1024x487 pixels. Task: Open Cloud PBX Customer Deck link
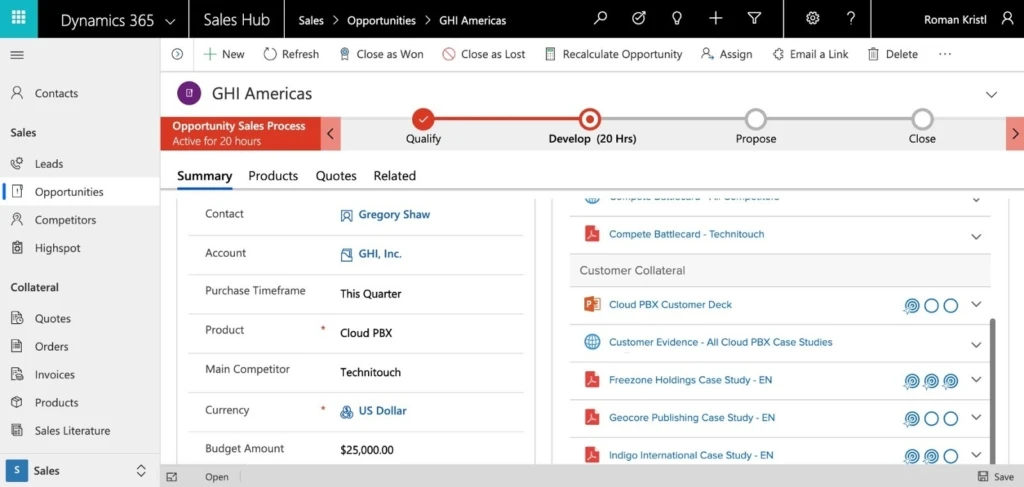coord(670,304)
